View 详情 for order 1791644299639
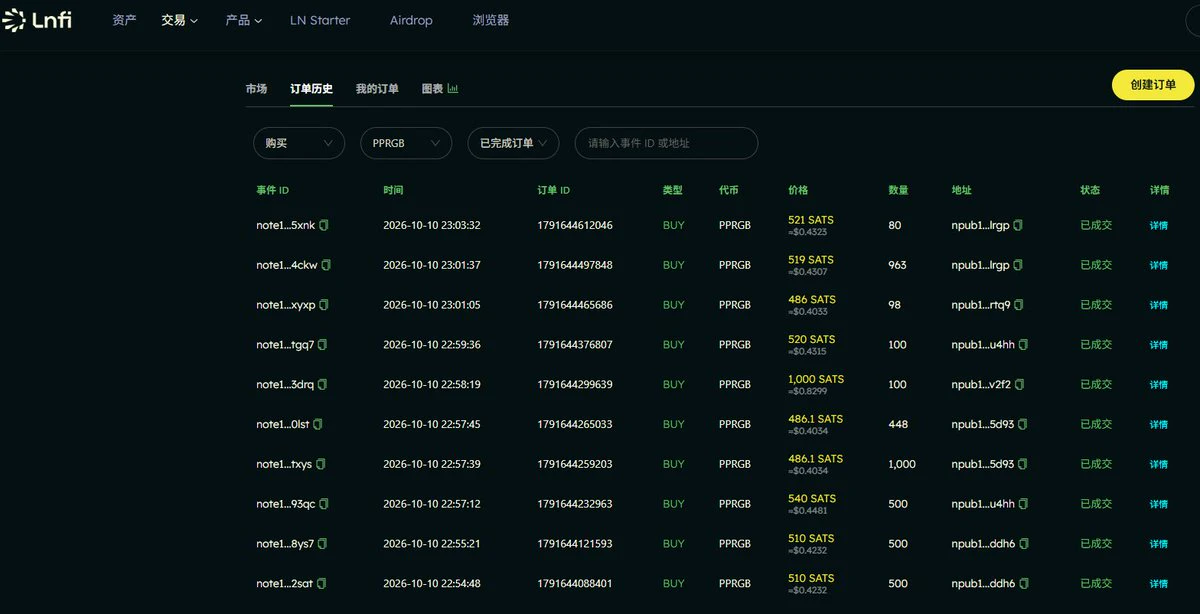Image resolution: width=1200 pixels, height=614 pixels. pyautogui.click(x=1159, y=385)
